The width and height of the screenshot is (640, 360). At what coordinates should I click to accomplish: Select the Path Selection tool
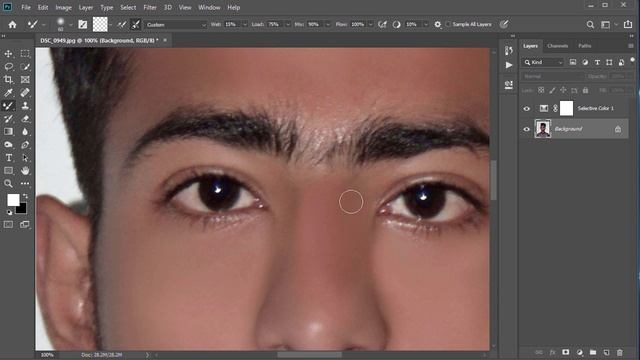[25, 158]
